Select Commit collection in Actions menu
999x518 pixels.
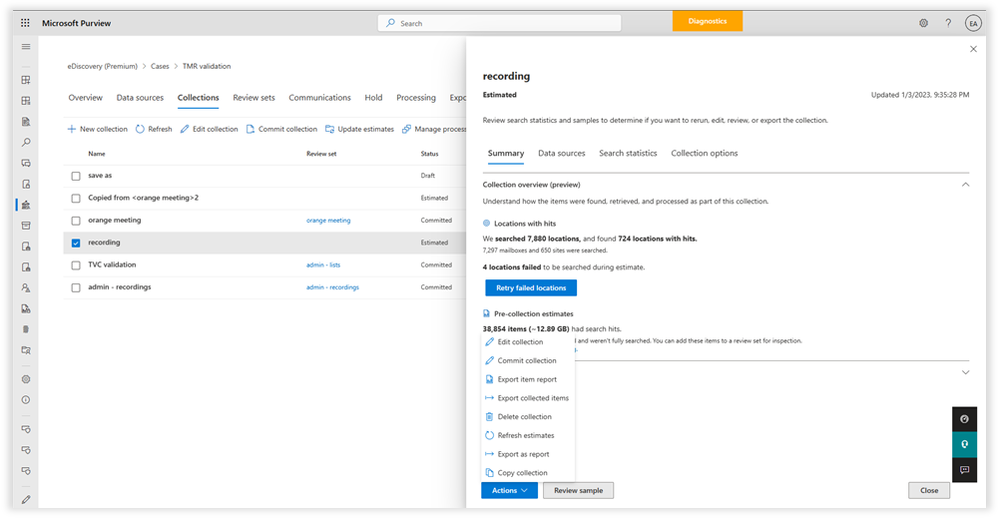(x=527, y=361)
